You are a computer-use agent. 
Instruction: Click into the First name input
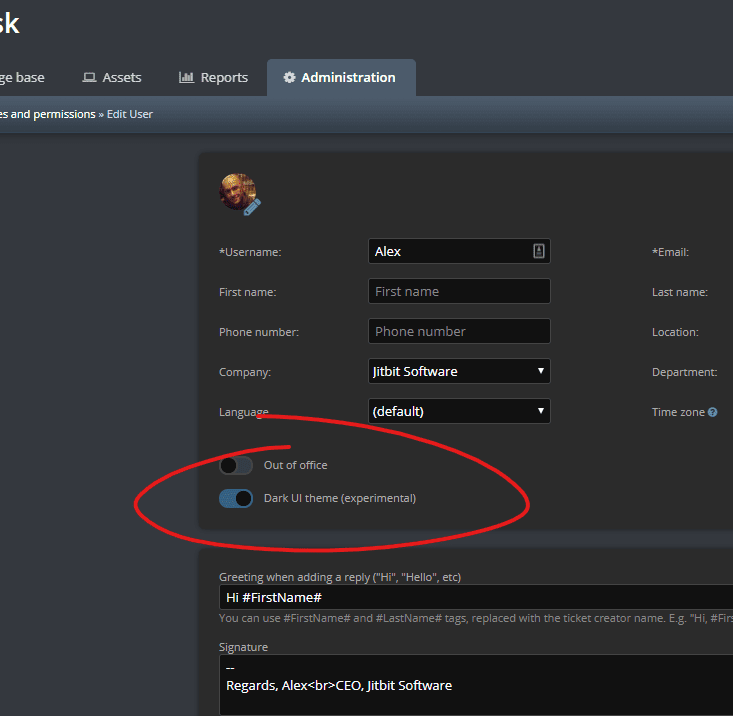(x=459, y=291)
